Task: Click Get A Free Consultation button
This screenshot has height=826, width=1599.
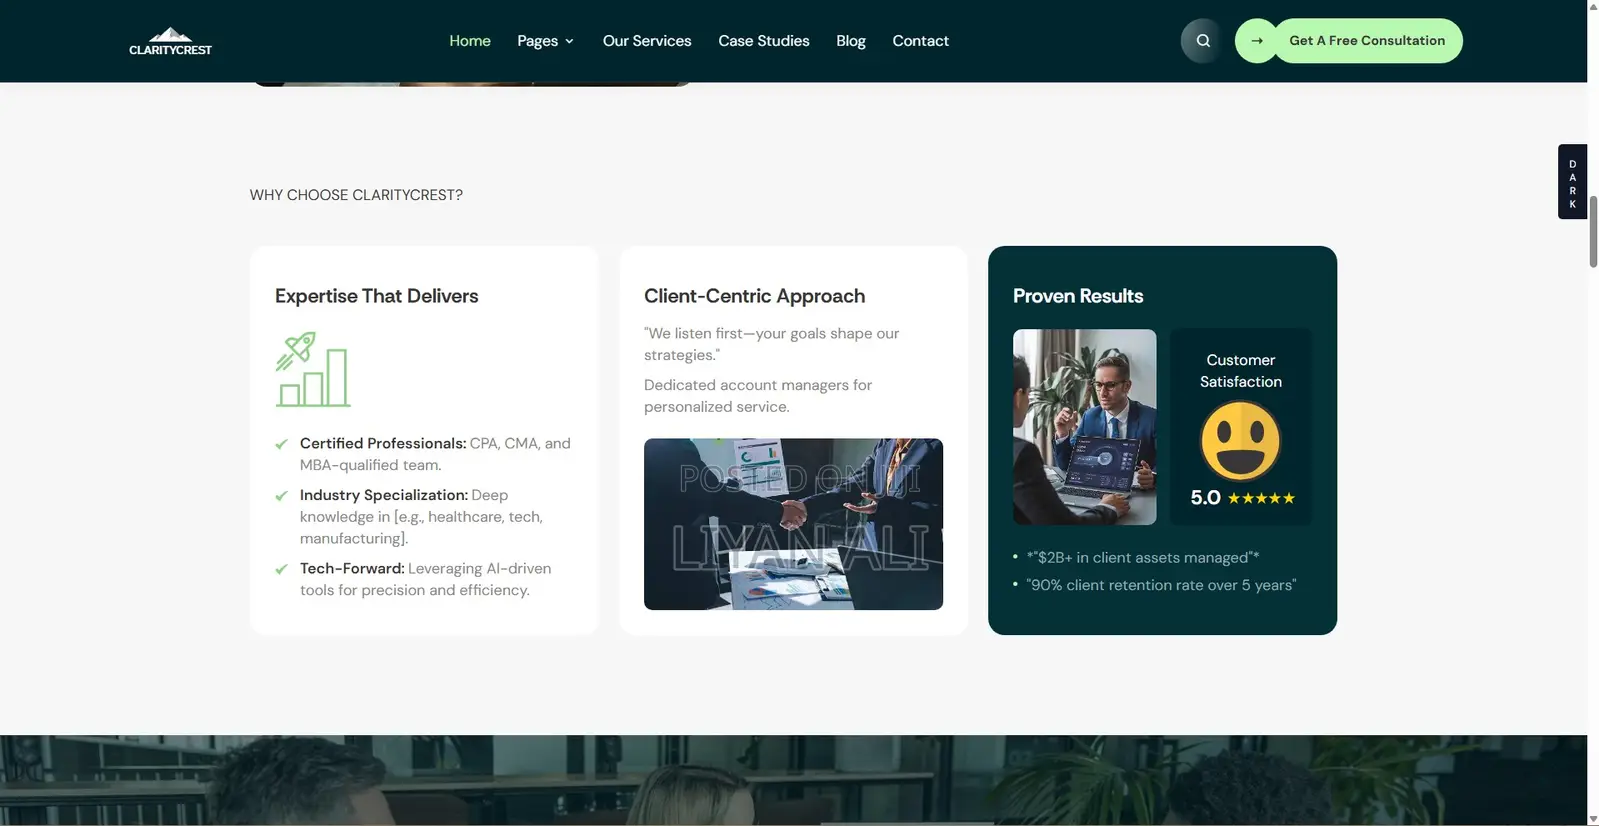Action: coord(1367,41)
